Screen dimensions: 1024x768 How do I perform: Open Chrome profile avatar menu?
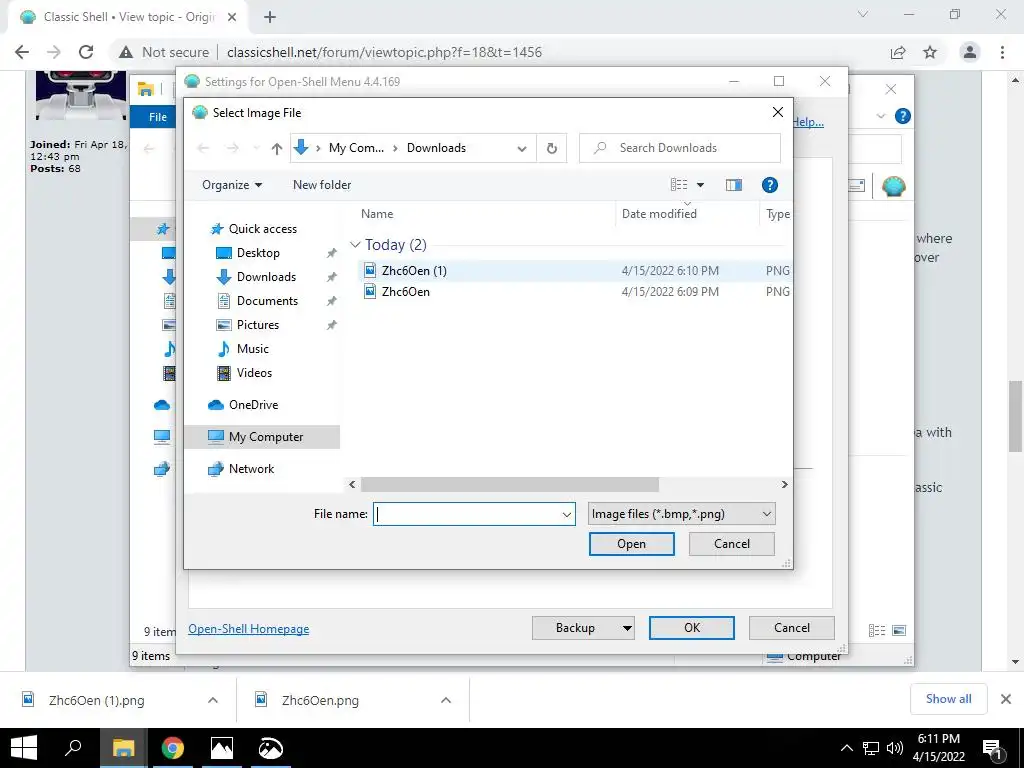pos(970,52)
